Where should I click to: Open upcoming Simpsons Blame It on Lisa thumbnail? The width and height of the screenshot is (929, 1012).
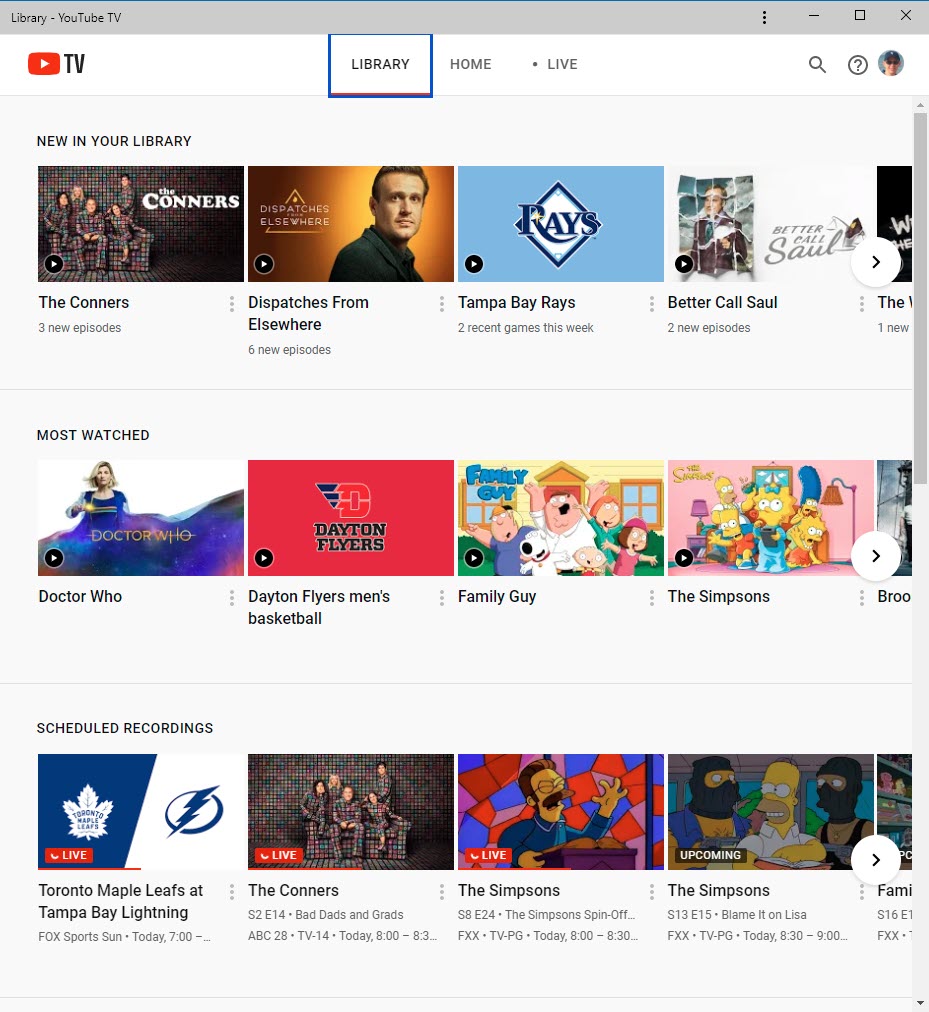[770, 812]
